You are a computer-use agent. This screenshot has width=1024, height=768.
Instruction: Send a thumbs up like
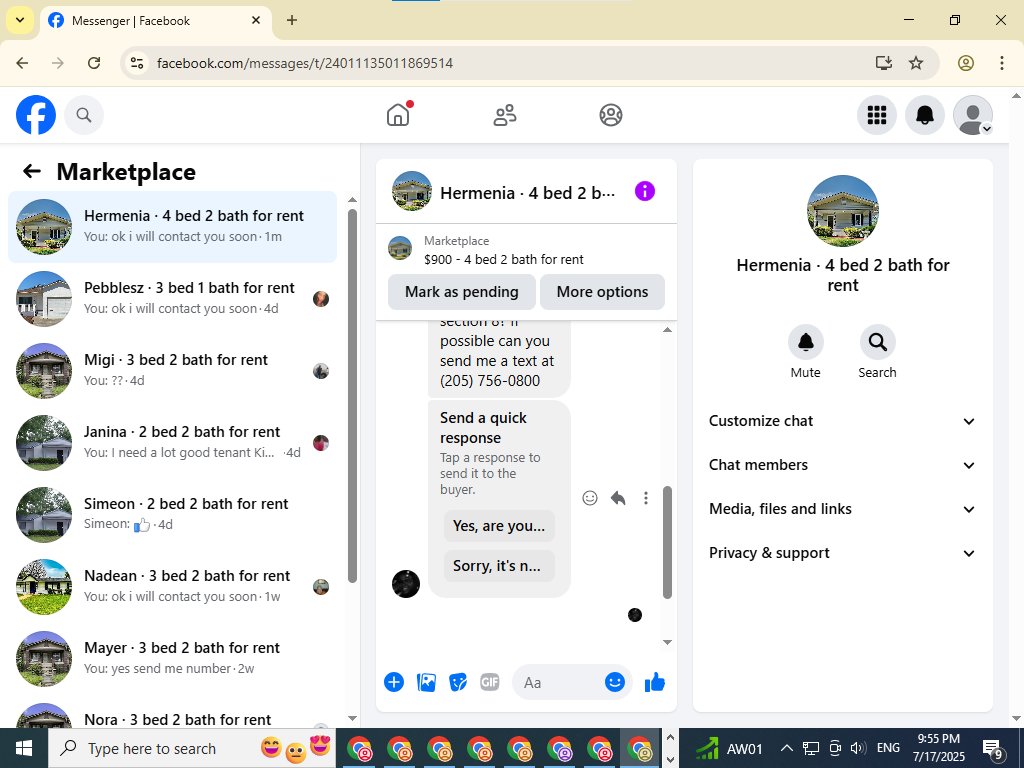coord(654,682)
